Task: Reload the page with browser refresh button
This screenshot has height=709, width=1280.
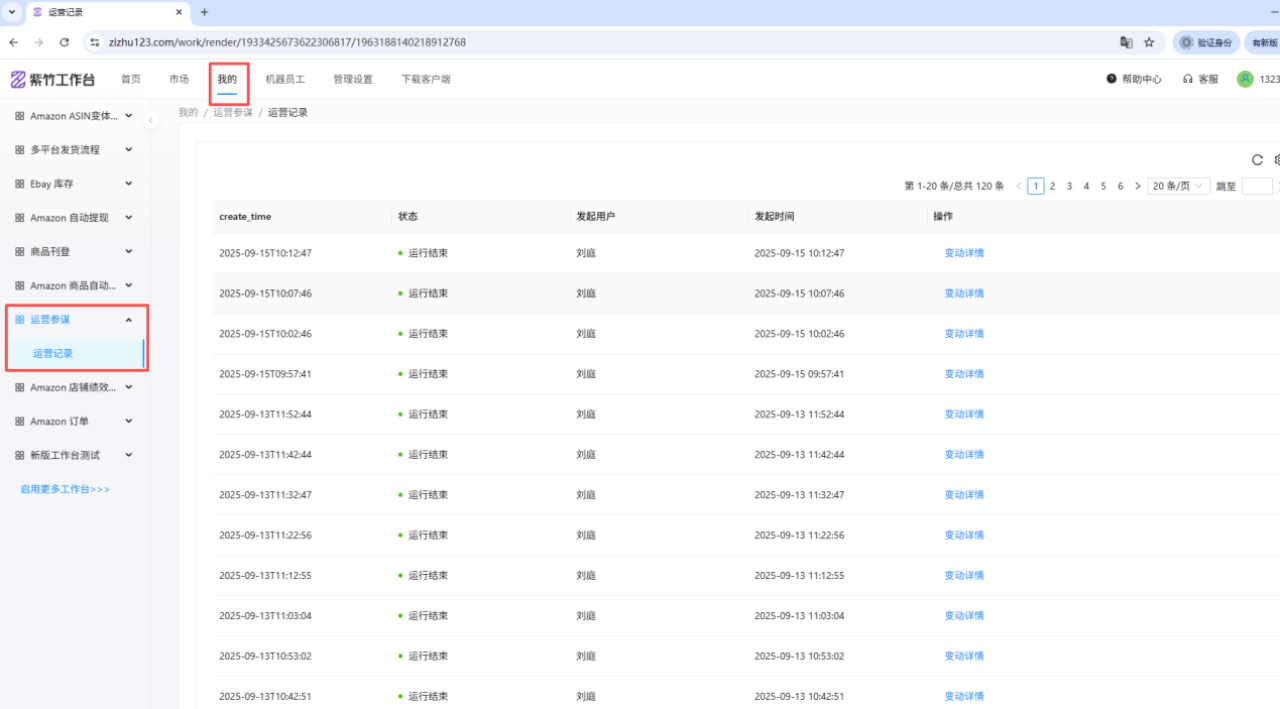Action: (64, 42)
